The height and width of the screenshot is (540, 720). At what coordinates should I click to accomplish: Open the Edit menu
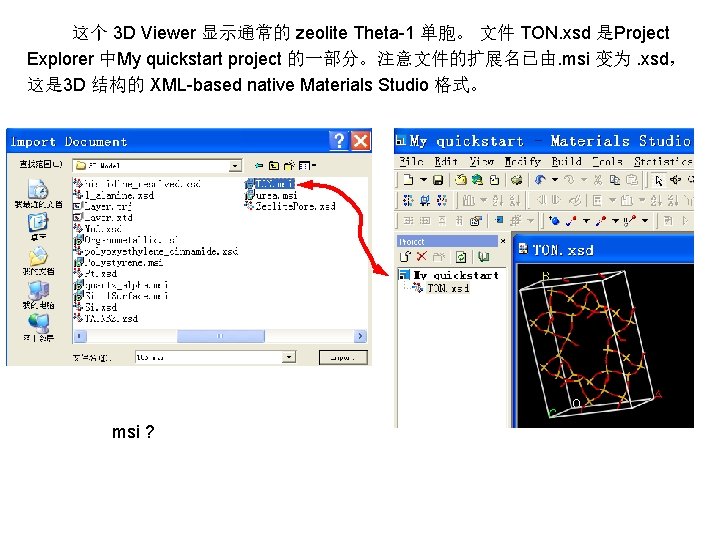coord(446,161)
